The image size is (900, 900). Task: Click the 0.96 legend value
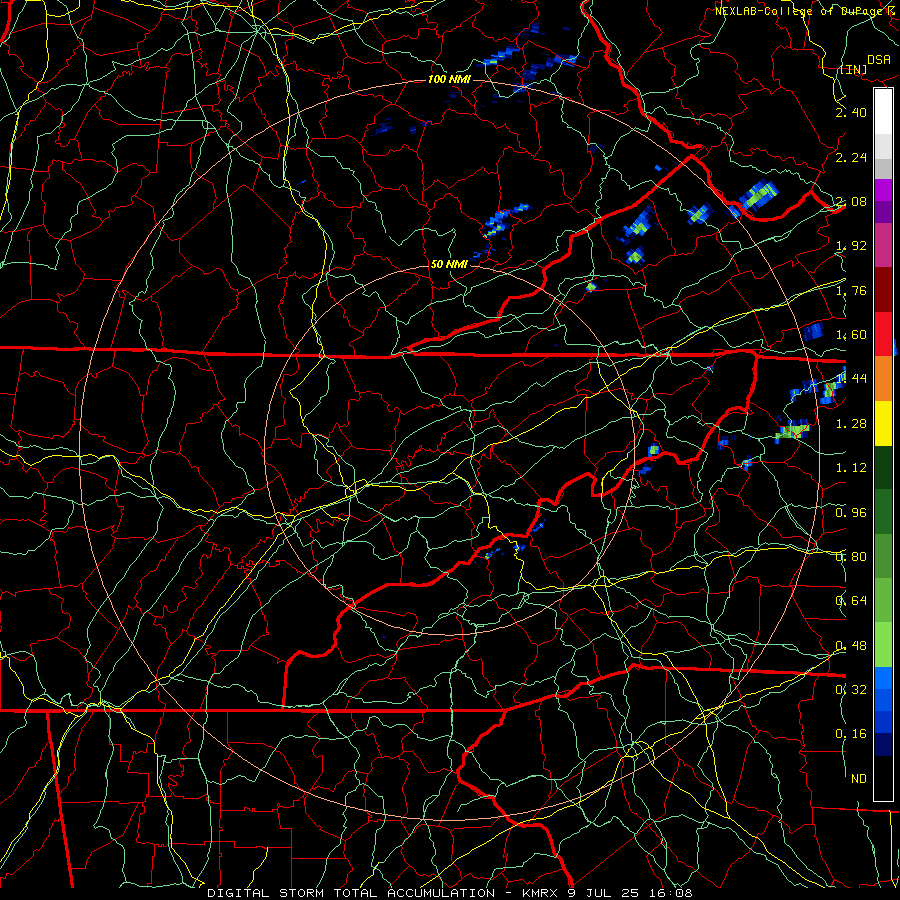851,513
